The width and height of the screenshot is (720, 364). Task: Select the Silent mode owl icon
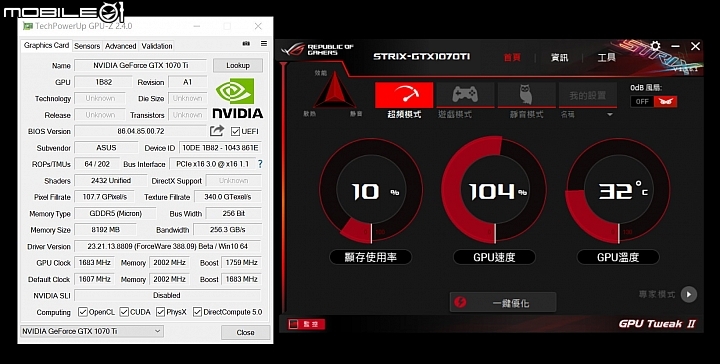[x=526, y=95]
